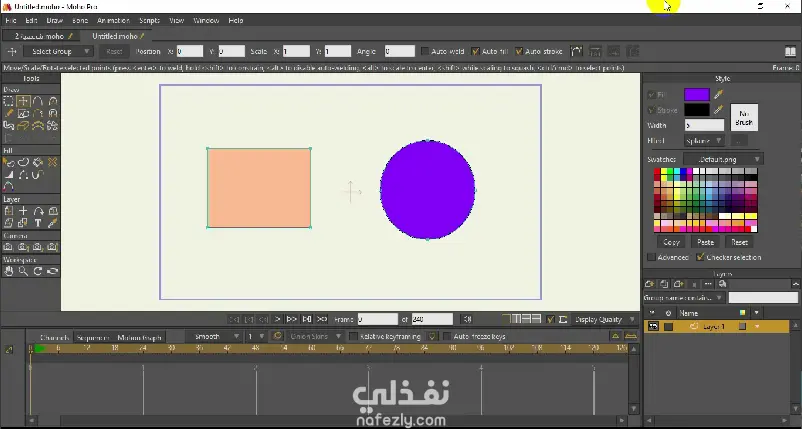Select the Zoom Workspace magnifier tool
802x429 pixels.
tap(23, 272)
